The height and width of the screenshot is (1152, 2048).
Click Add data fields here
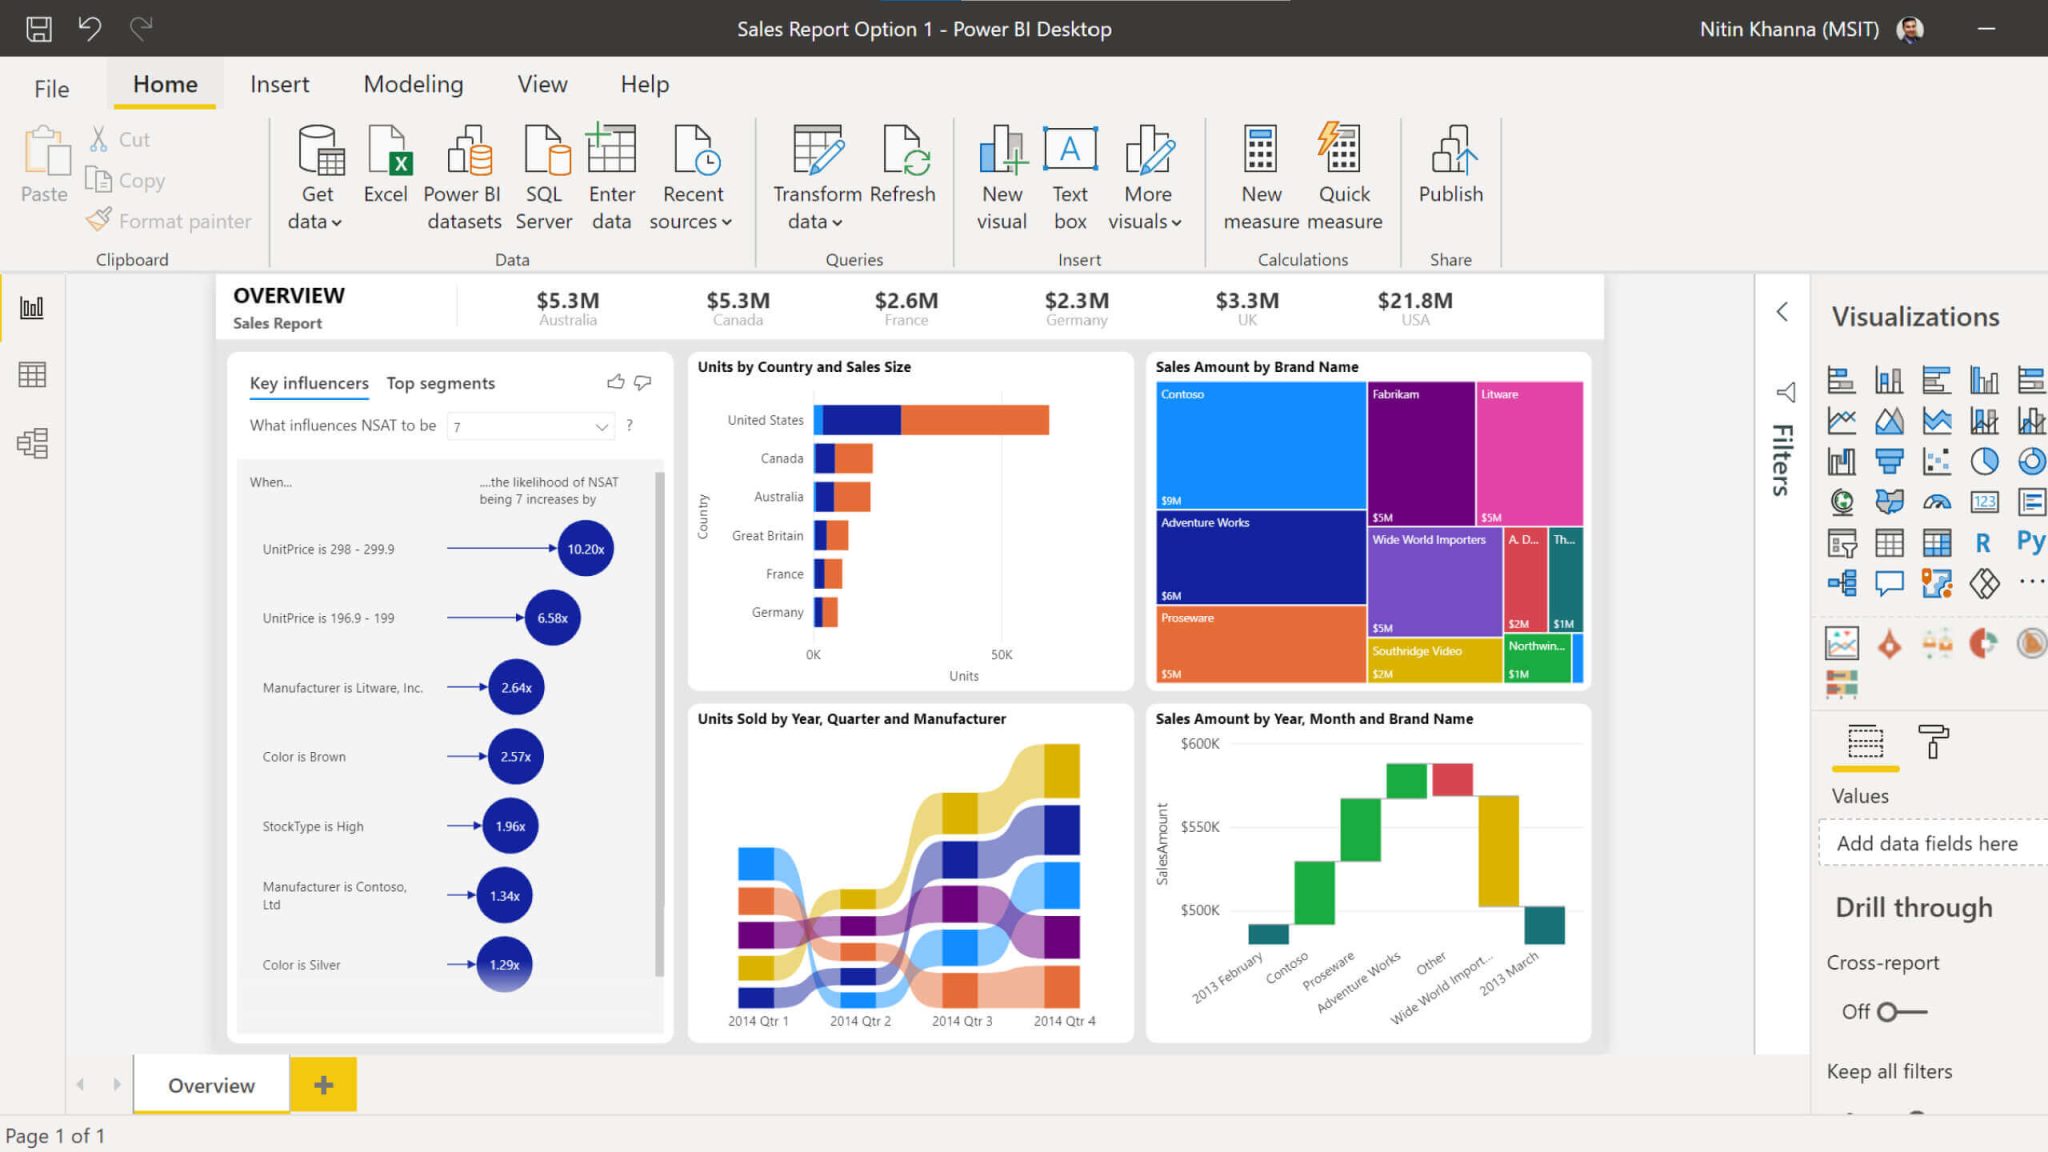click(x=1927, y=843)
